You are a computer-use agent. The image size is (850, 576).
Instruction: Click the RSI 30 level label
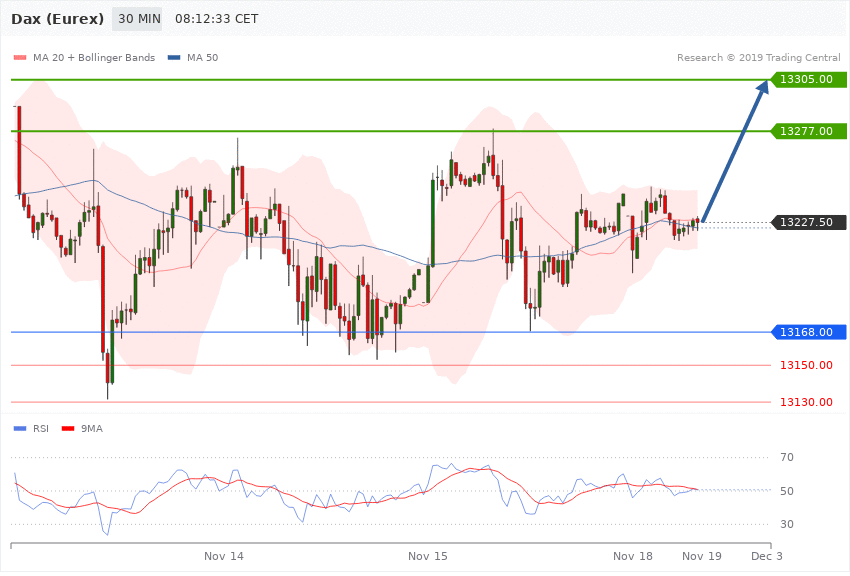[787, 524]
